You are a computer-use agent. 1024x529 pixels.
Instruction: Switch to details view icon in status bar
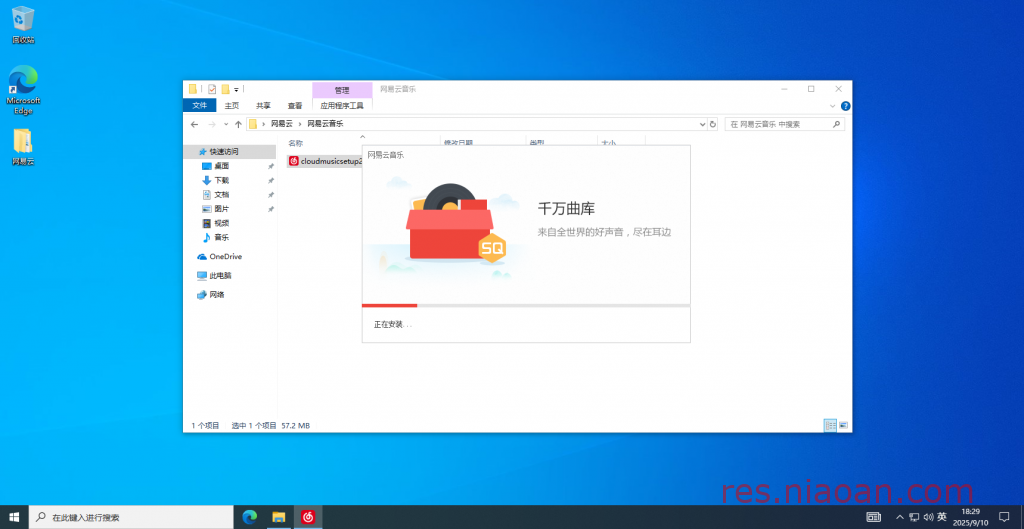(831, 425)
